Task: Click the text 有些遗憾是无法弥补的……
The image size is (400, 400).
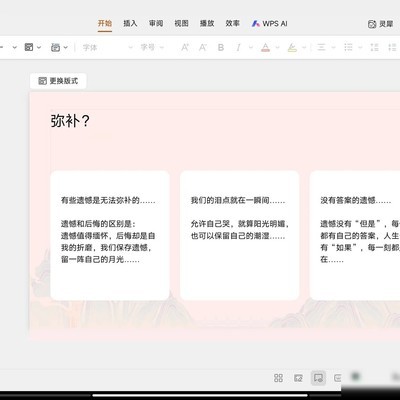Action: [x=108, y=200]
